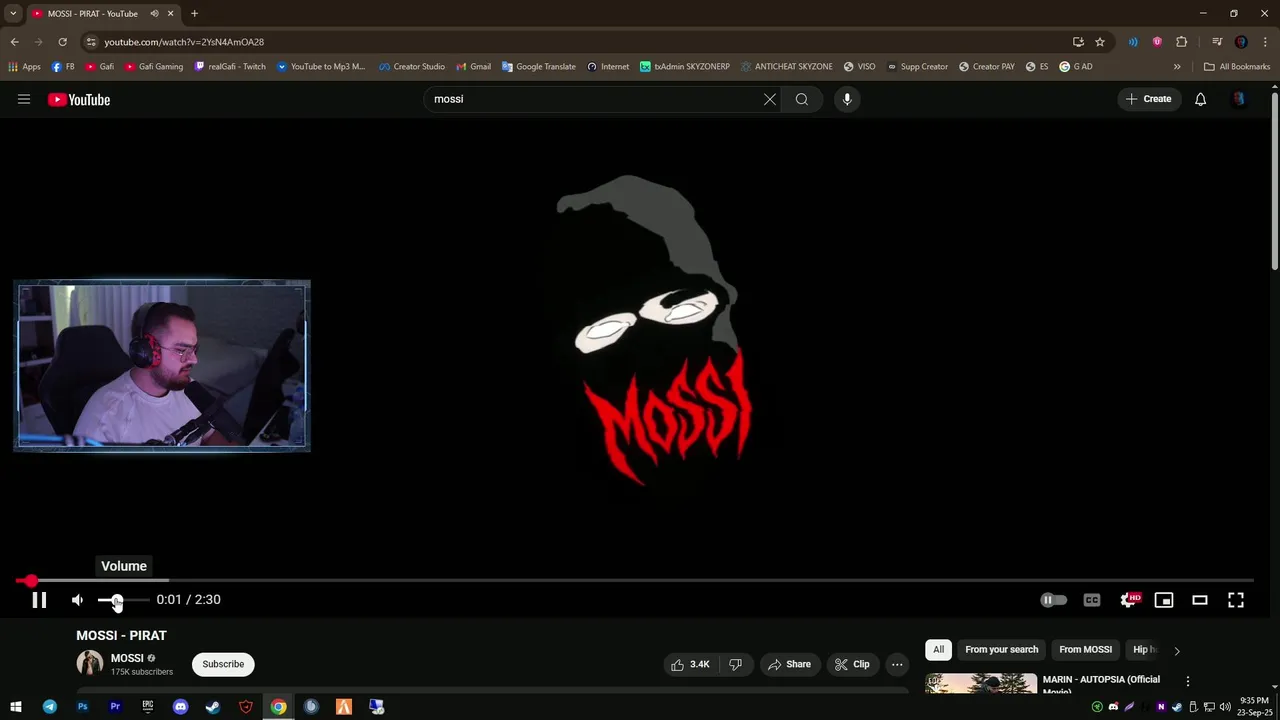Open Steam from the taskbar
Viewport: 1280px width, 720px height.
click(213, 707)
